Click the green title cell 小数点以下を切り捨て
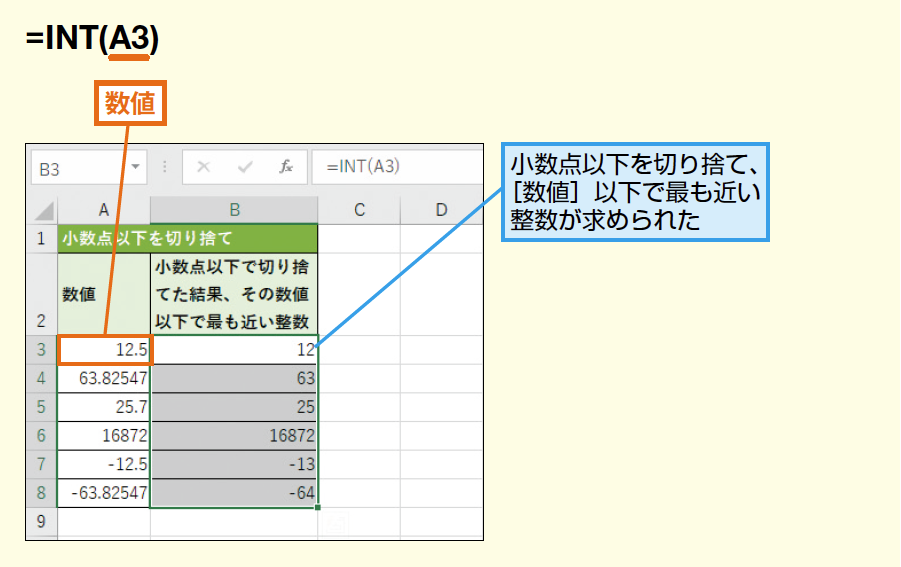This screenshot has width=901, height=567. click(188, 239)
